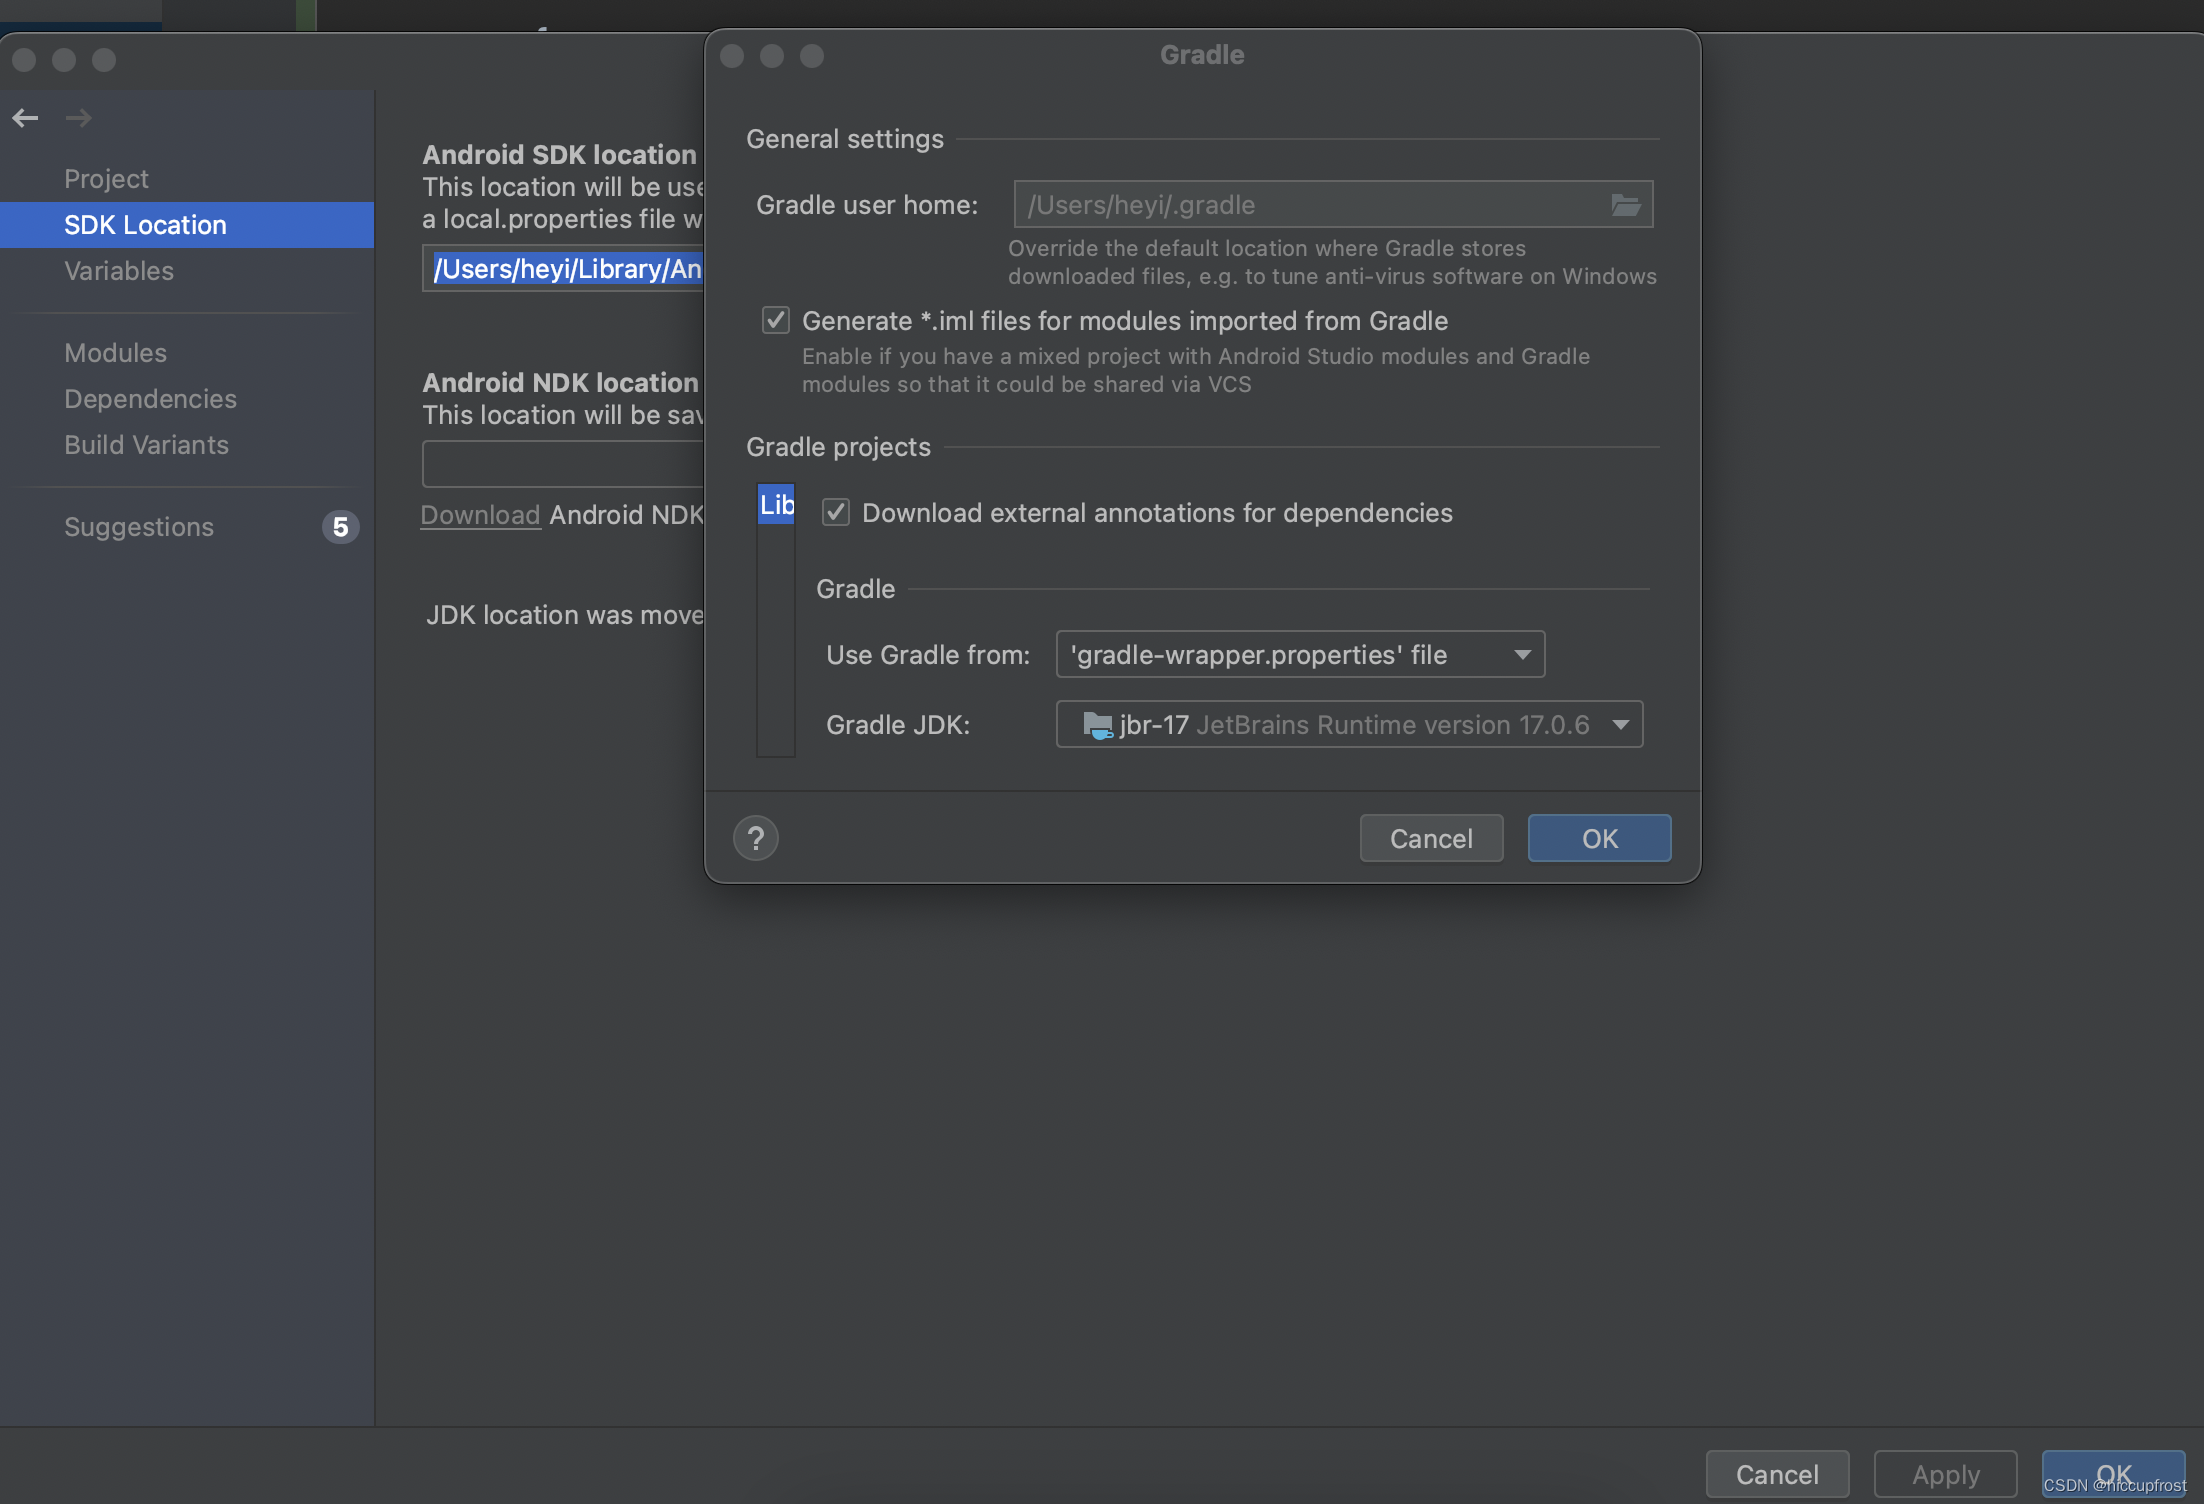Click the Download Android NDK link
Viewport: 2204px width, 1504px height.
pyautogui.click(x=480, y=515)
